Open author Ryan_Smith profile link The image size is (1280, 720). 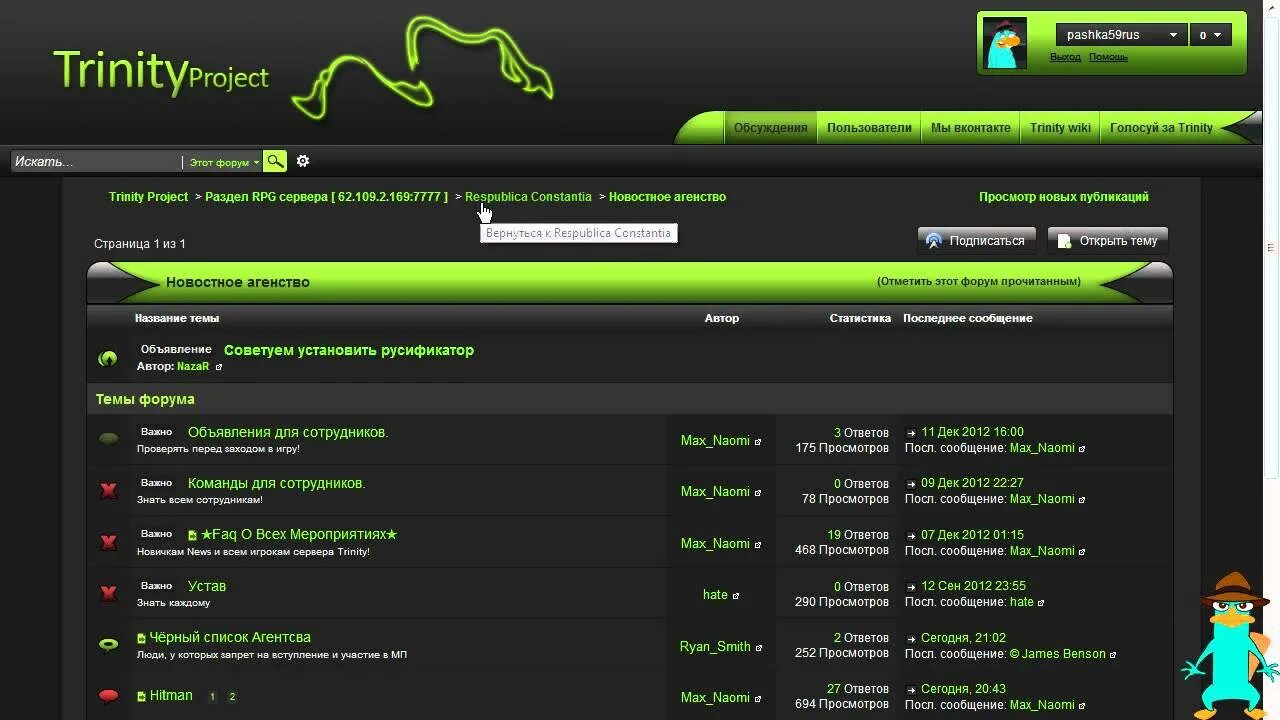pos(715,647)
